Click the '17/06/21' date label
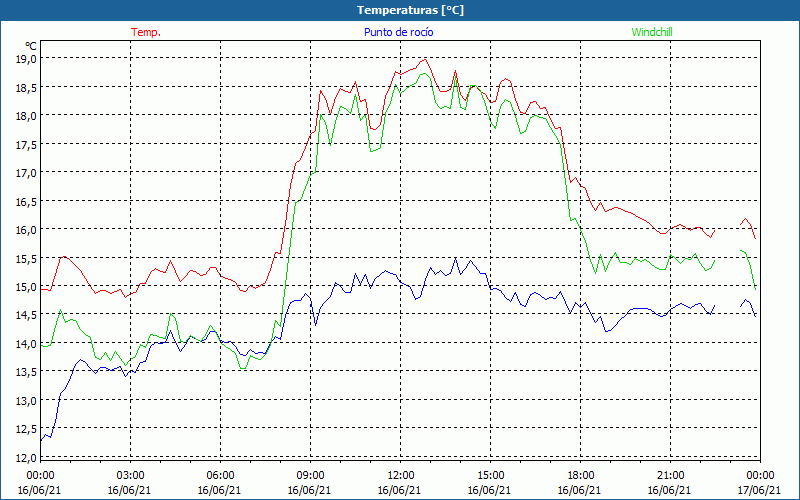 click(x=759, y=490)
